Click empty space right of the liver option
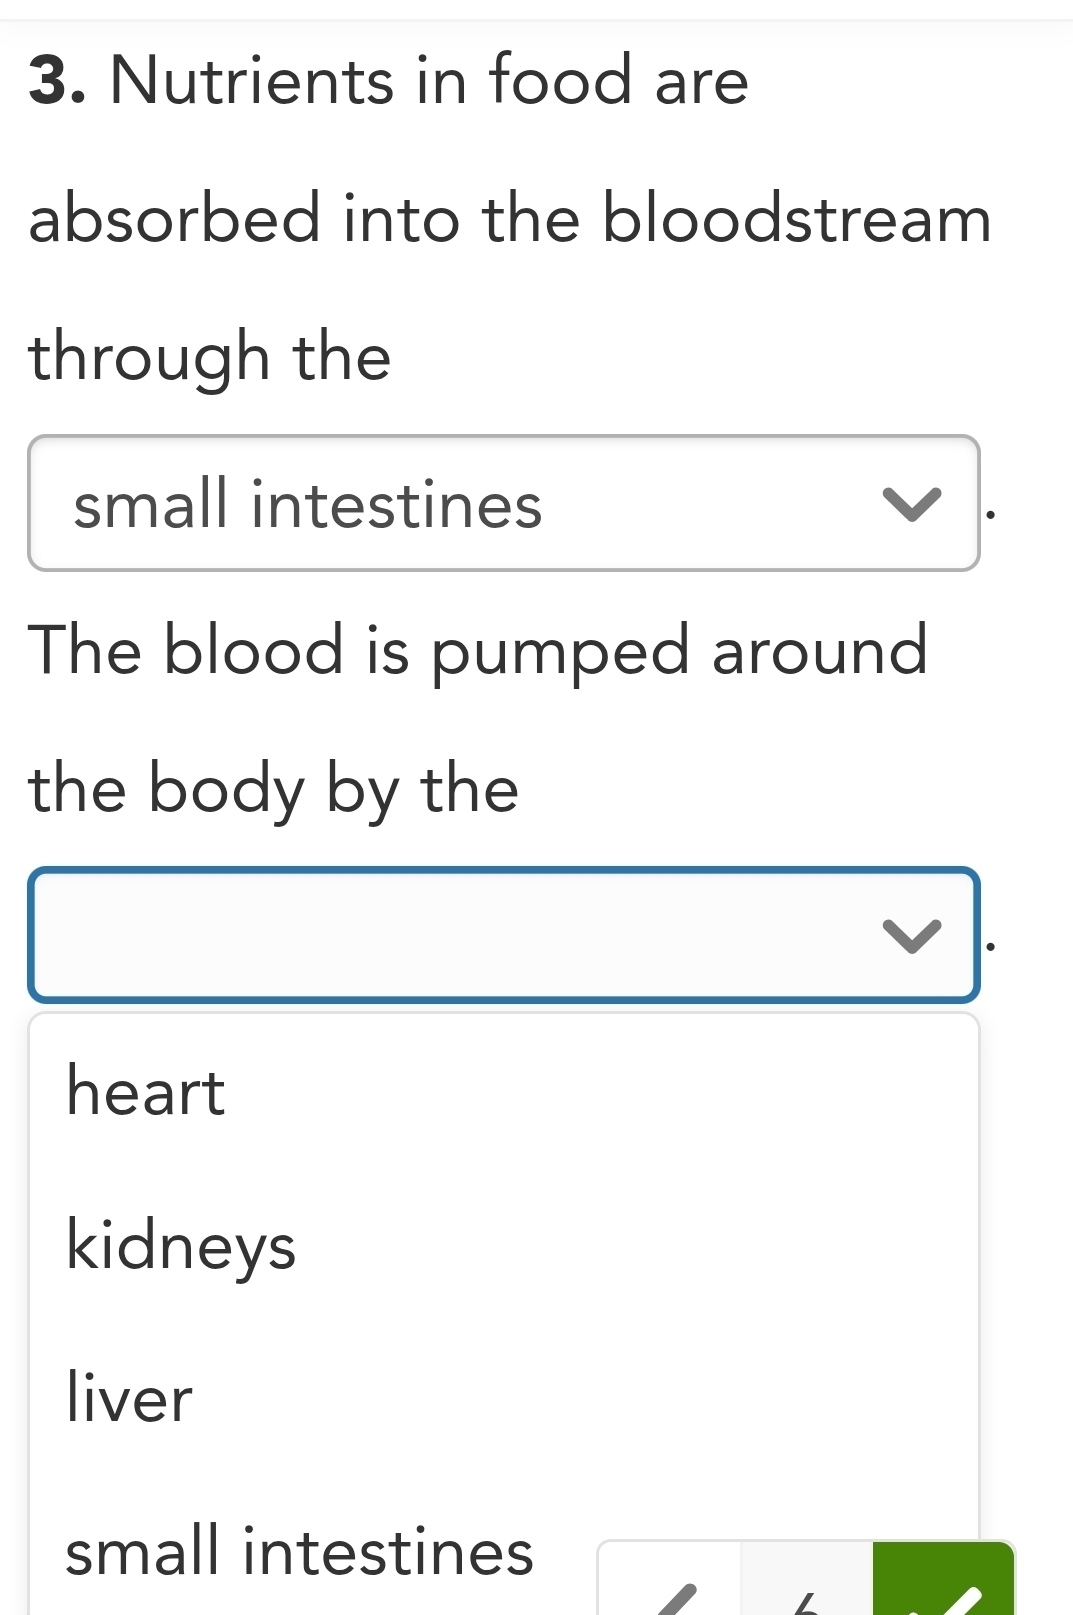 (600, 1398)
